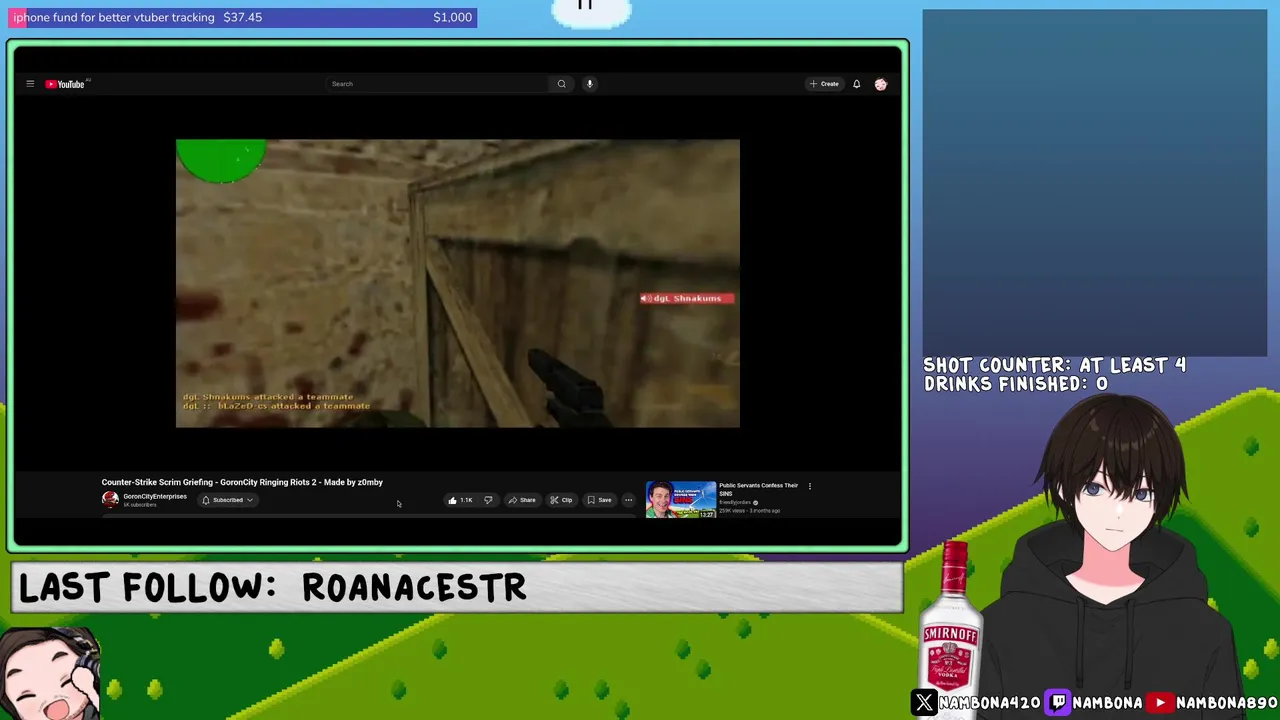Viewport: 1280px width, 720px height.
Task: Expand the Subscribed notification dropdown
Action: click(x=228, y=500)
